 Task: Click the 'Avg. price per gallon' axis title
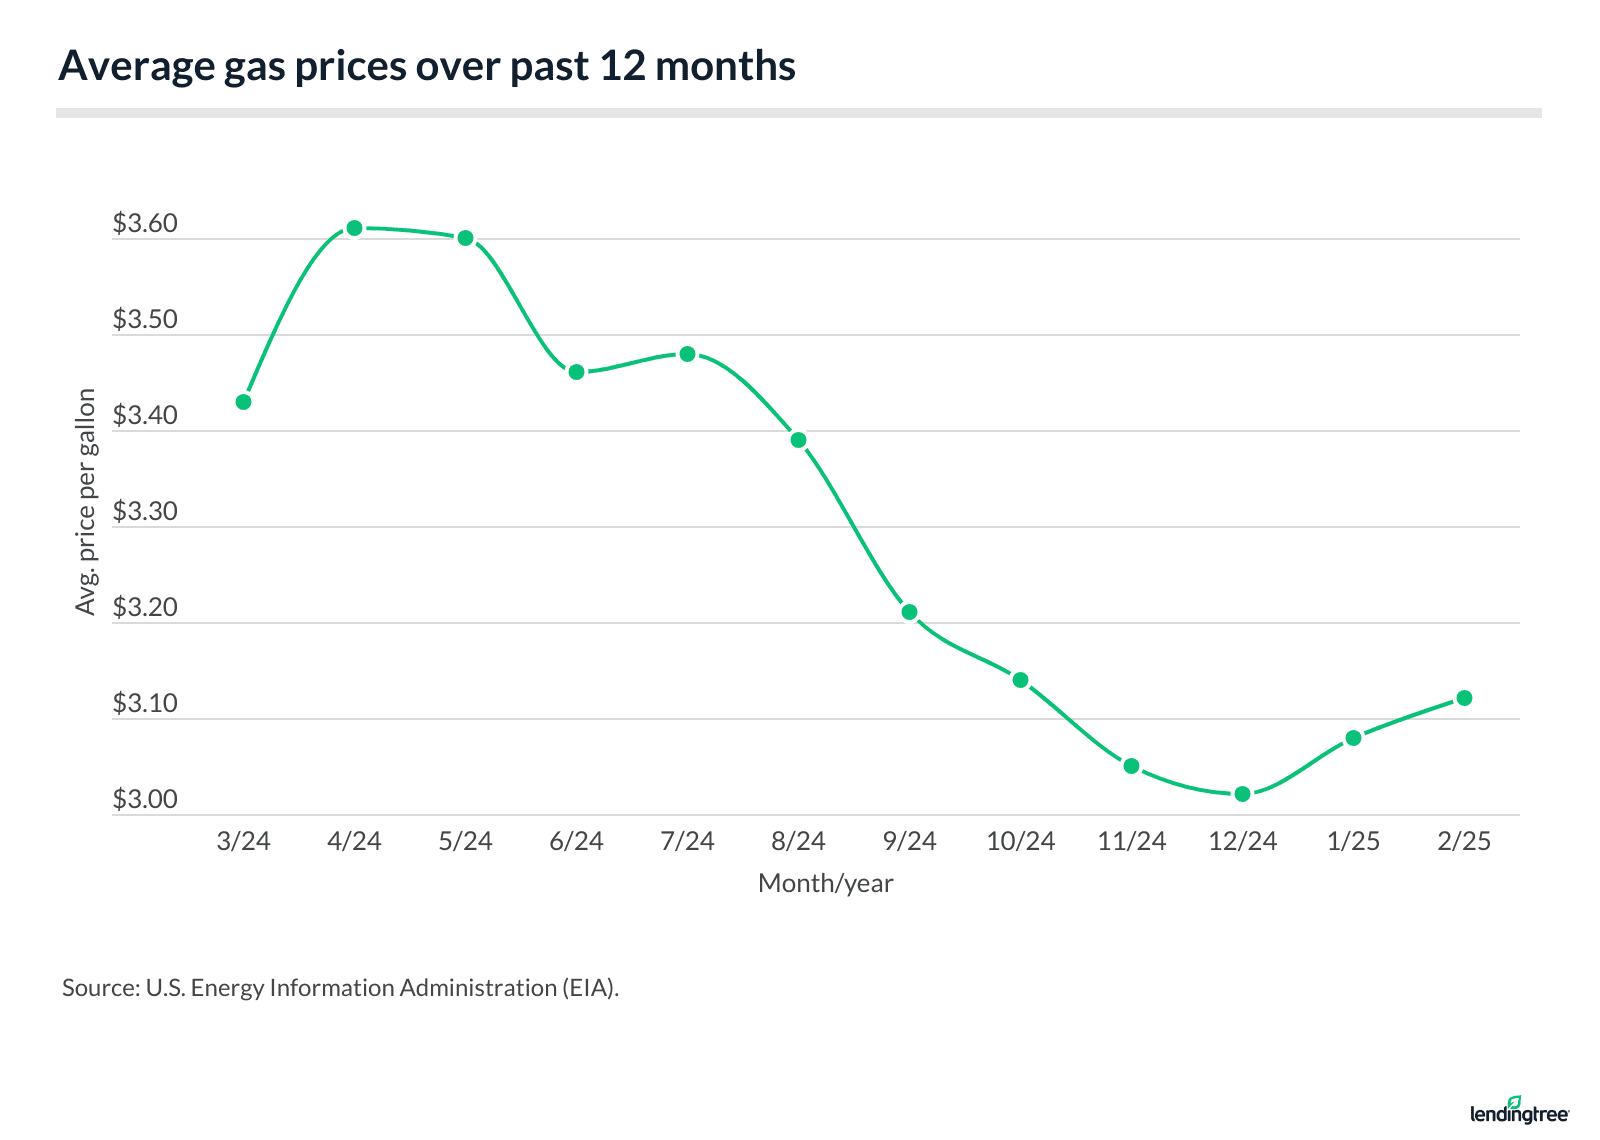86,502
